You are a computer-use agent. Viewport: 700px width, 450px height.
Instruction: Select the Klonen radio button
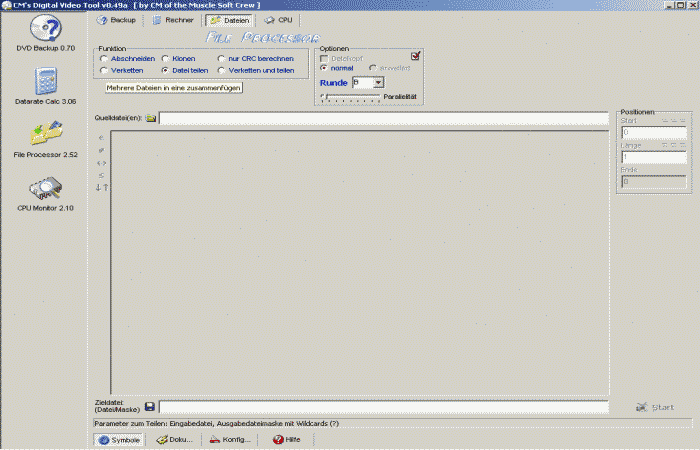[x=165, y=59]
